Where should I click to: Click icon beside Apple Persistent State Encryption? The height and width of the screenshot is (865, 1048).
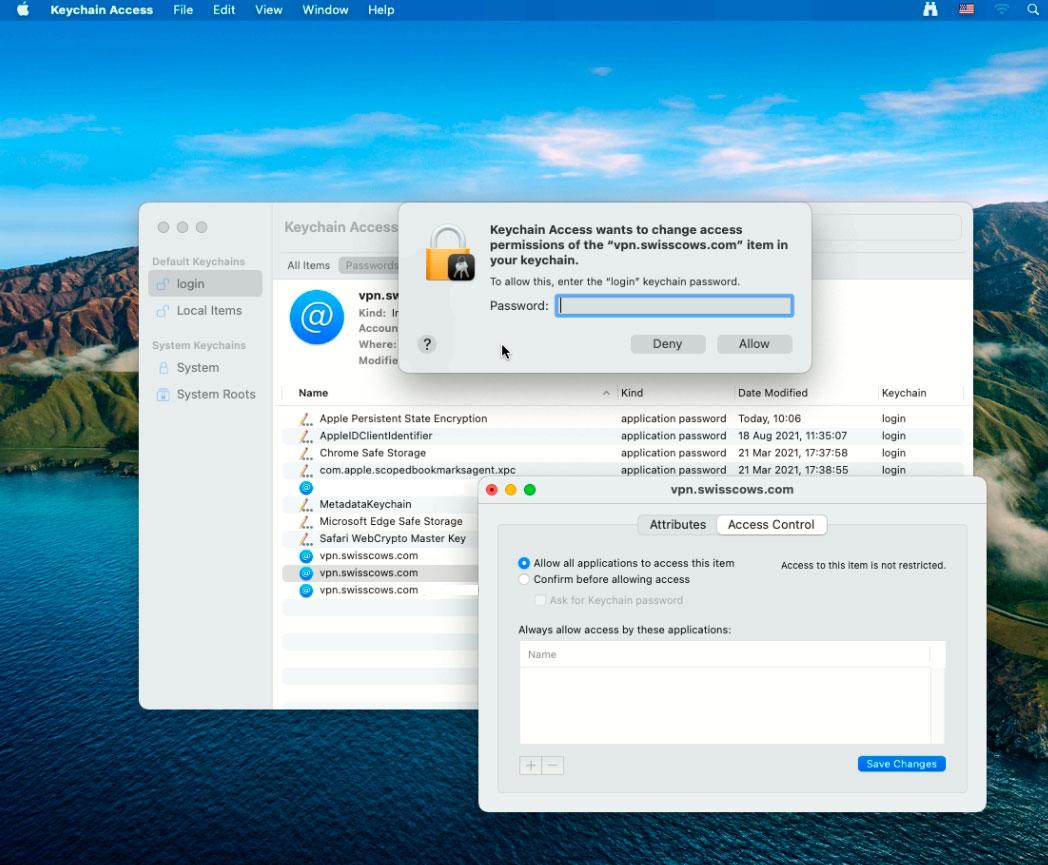306,418
